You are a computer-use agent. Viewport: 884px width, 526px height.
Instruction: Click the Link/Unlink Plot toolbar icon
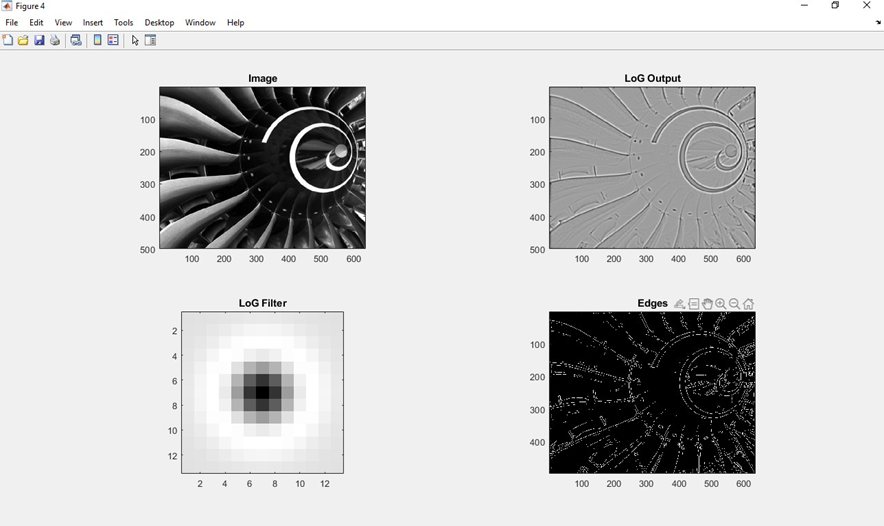[76, 40]
